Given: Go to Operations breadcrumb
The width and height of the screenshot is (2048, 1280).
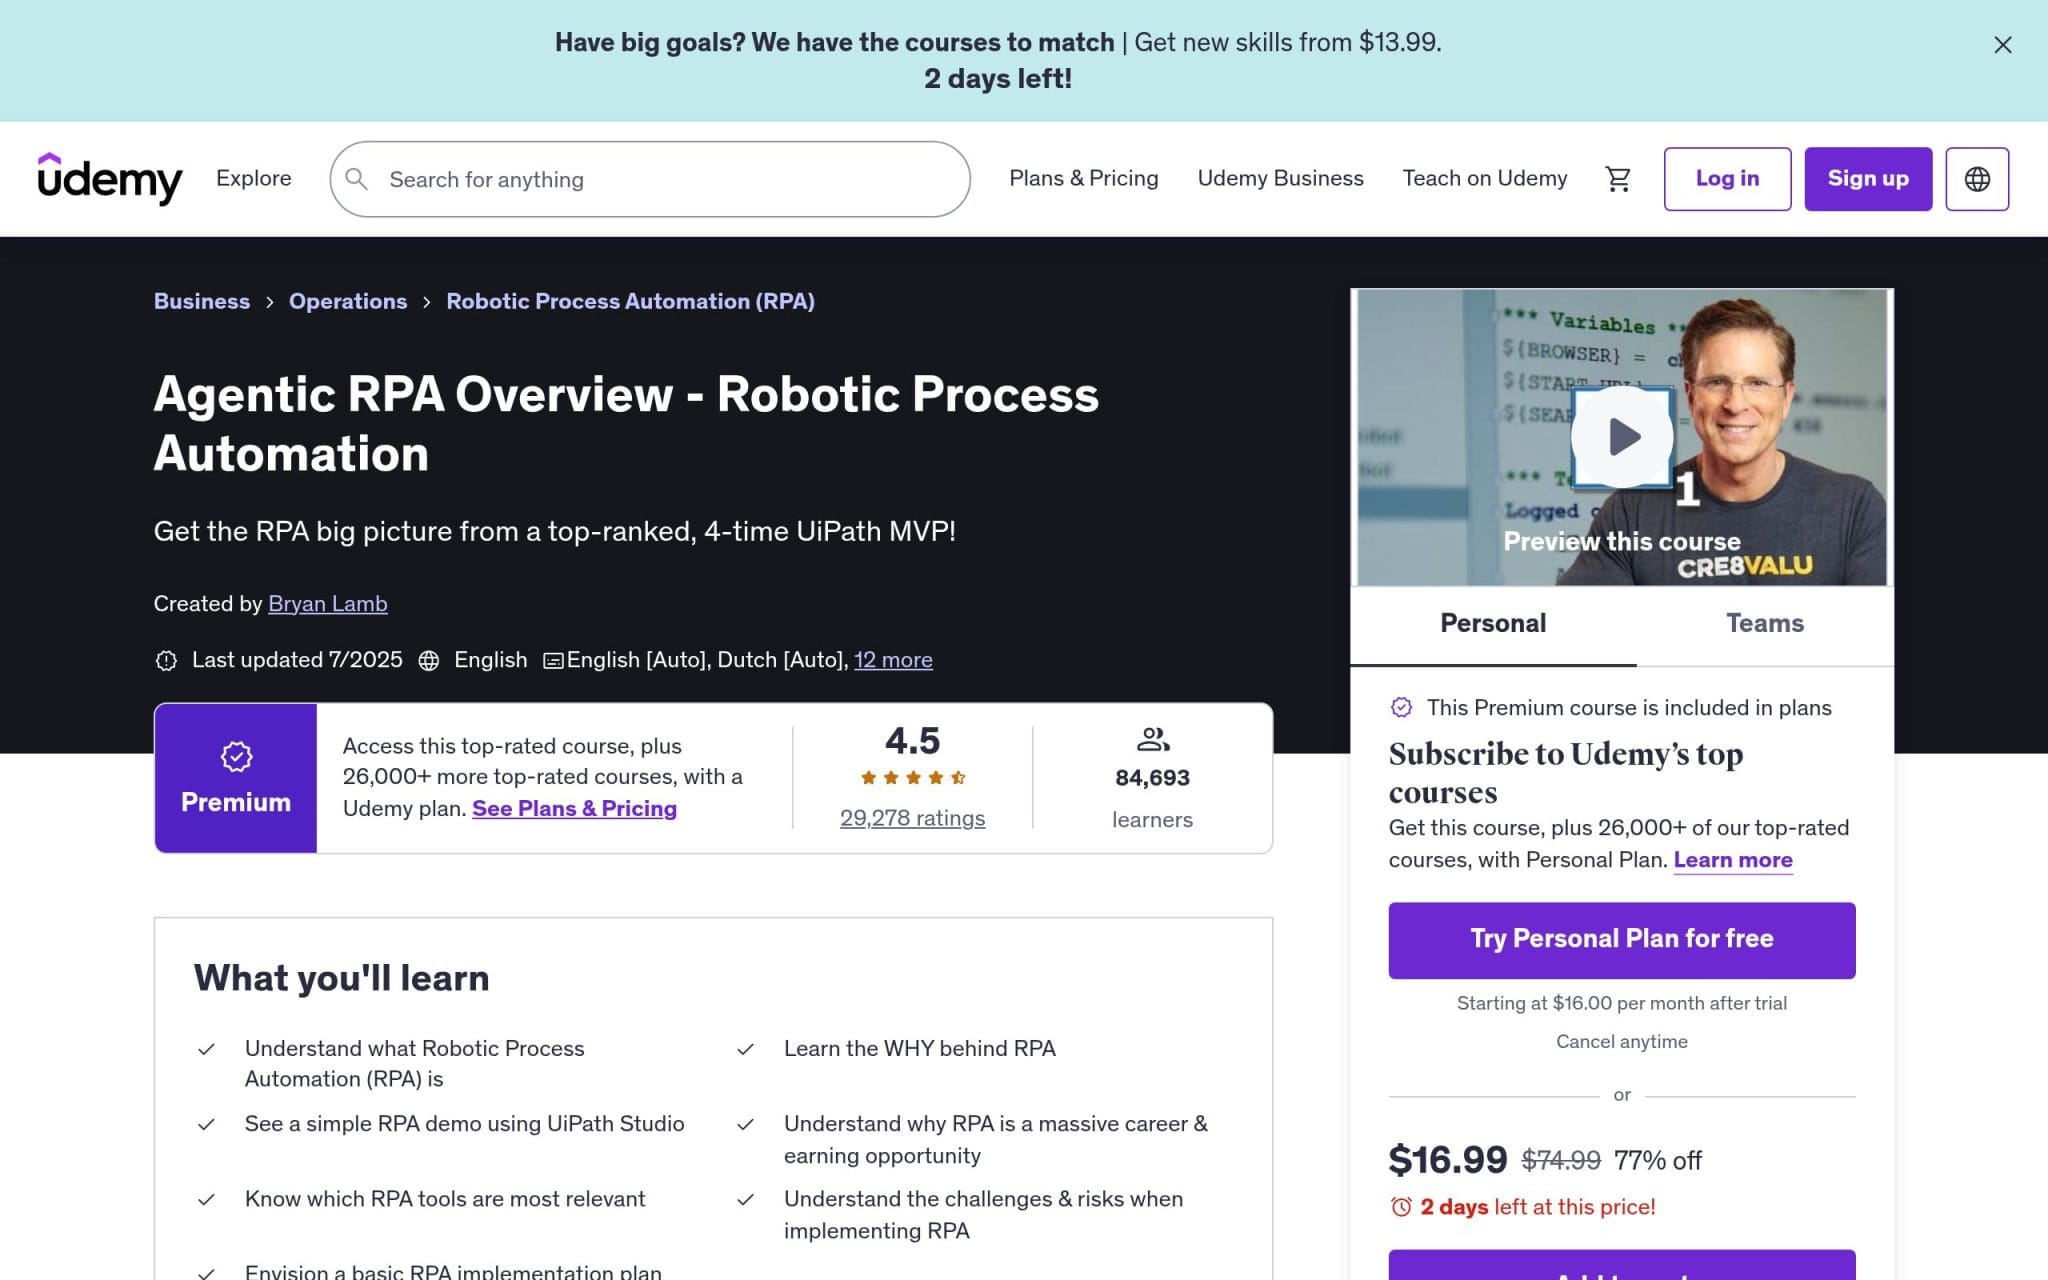Looking at the screenshot, I should coord(348,301).
